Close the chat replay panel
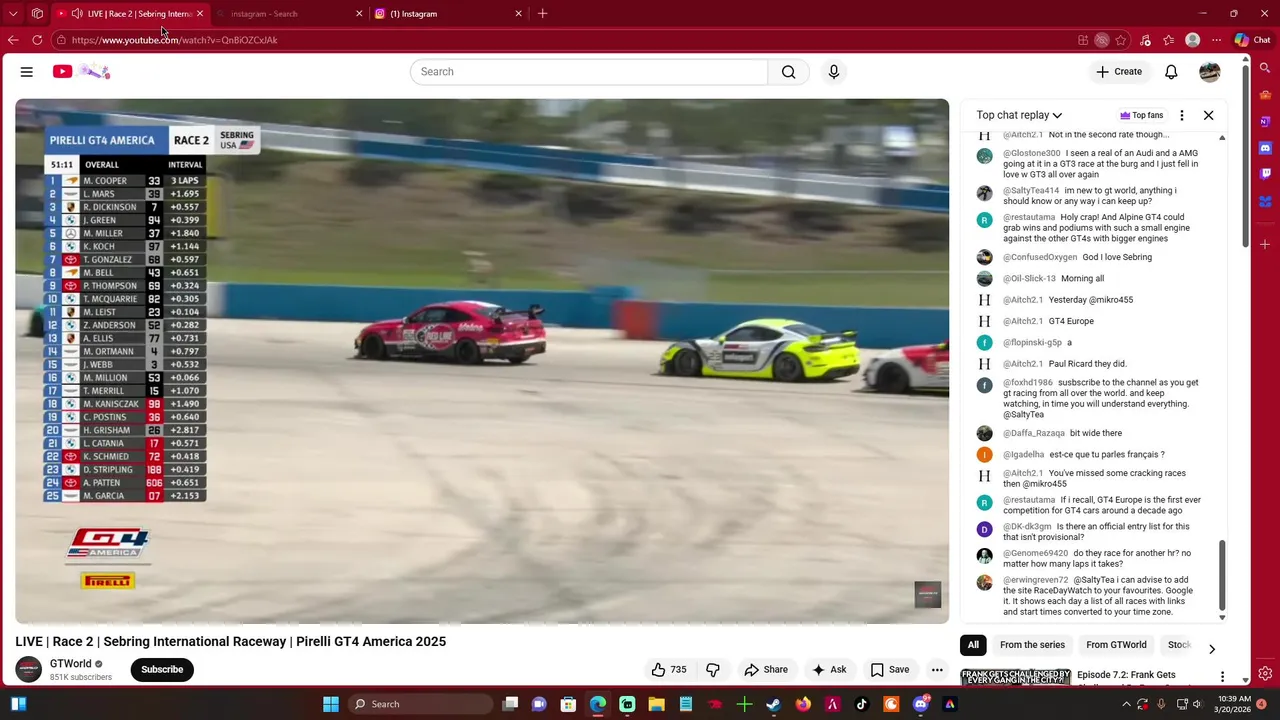The height and width of the screenshot is (720, 1280). click(x=1208, y=115)
